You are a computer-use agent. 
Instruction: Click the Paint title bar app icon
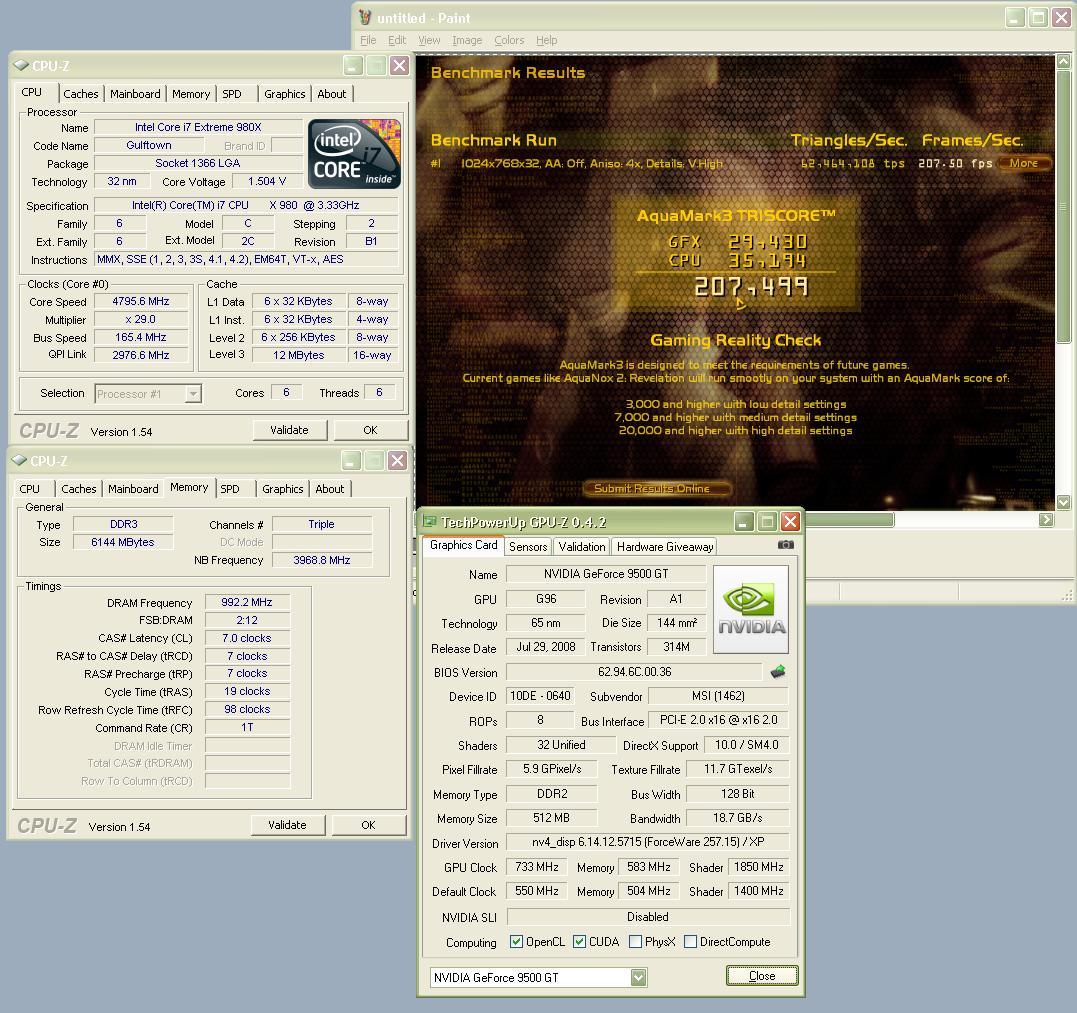(365, 18)
